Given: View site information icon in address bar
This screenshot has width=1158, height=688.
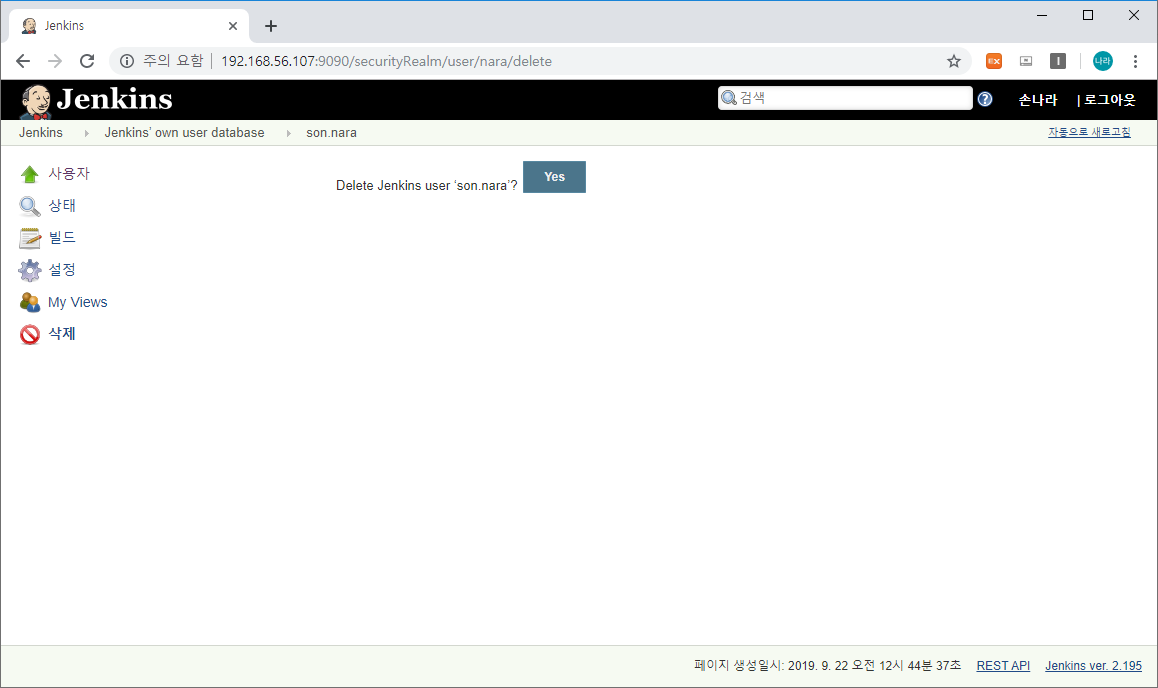Looking at the screenshot, I should (x=127, y=61).
